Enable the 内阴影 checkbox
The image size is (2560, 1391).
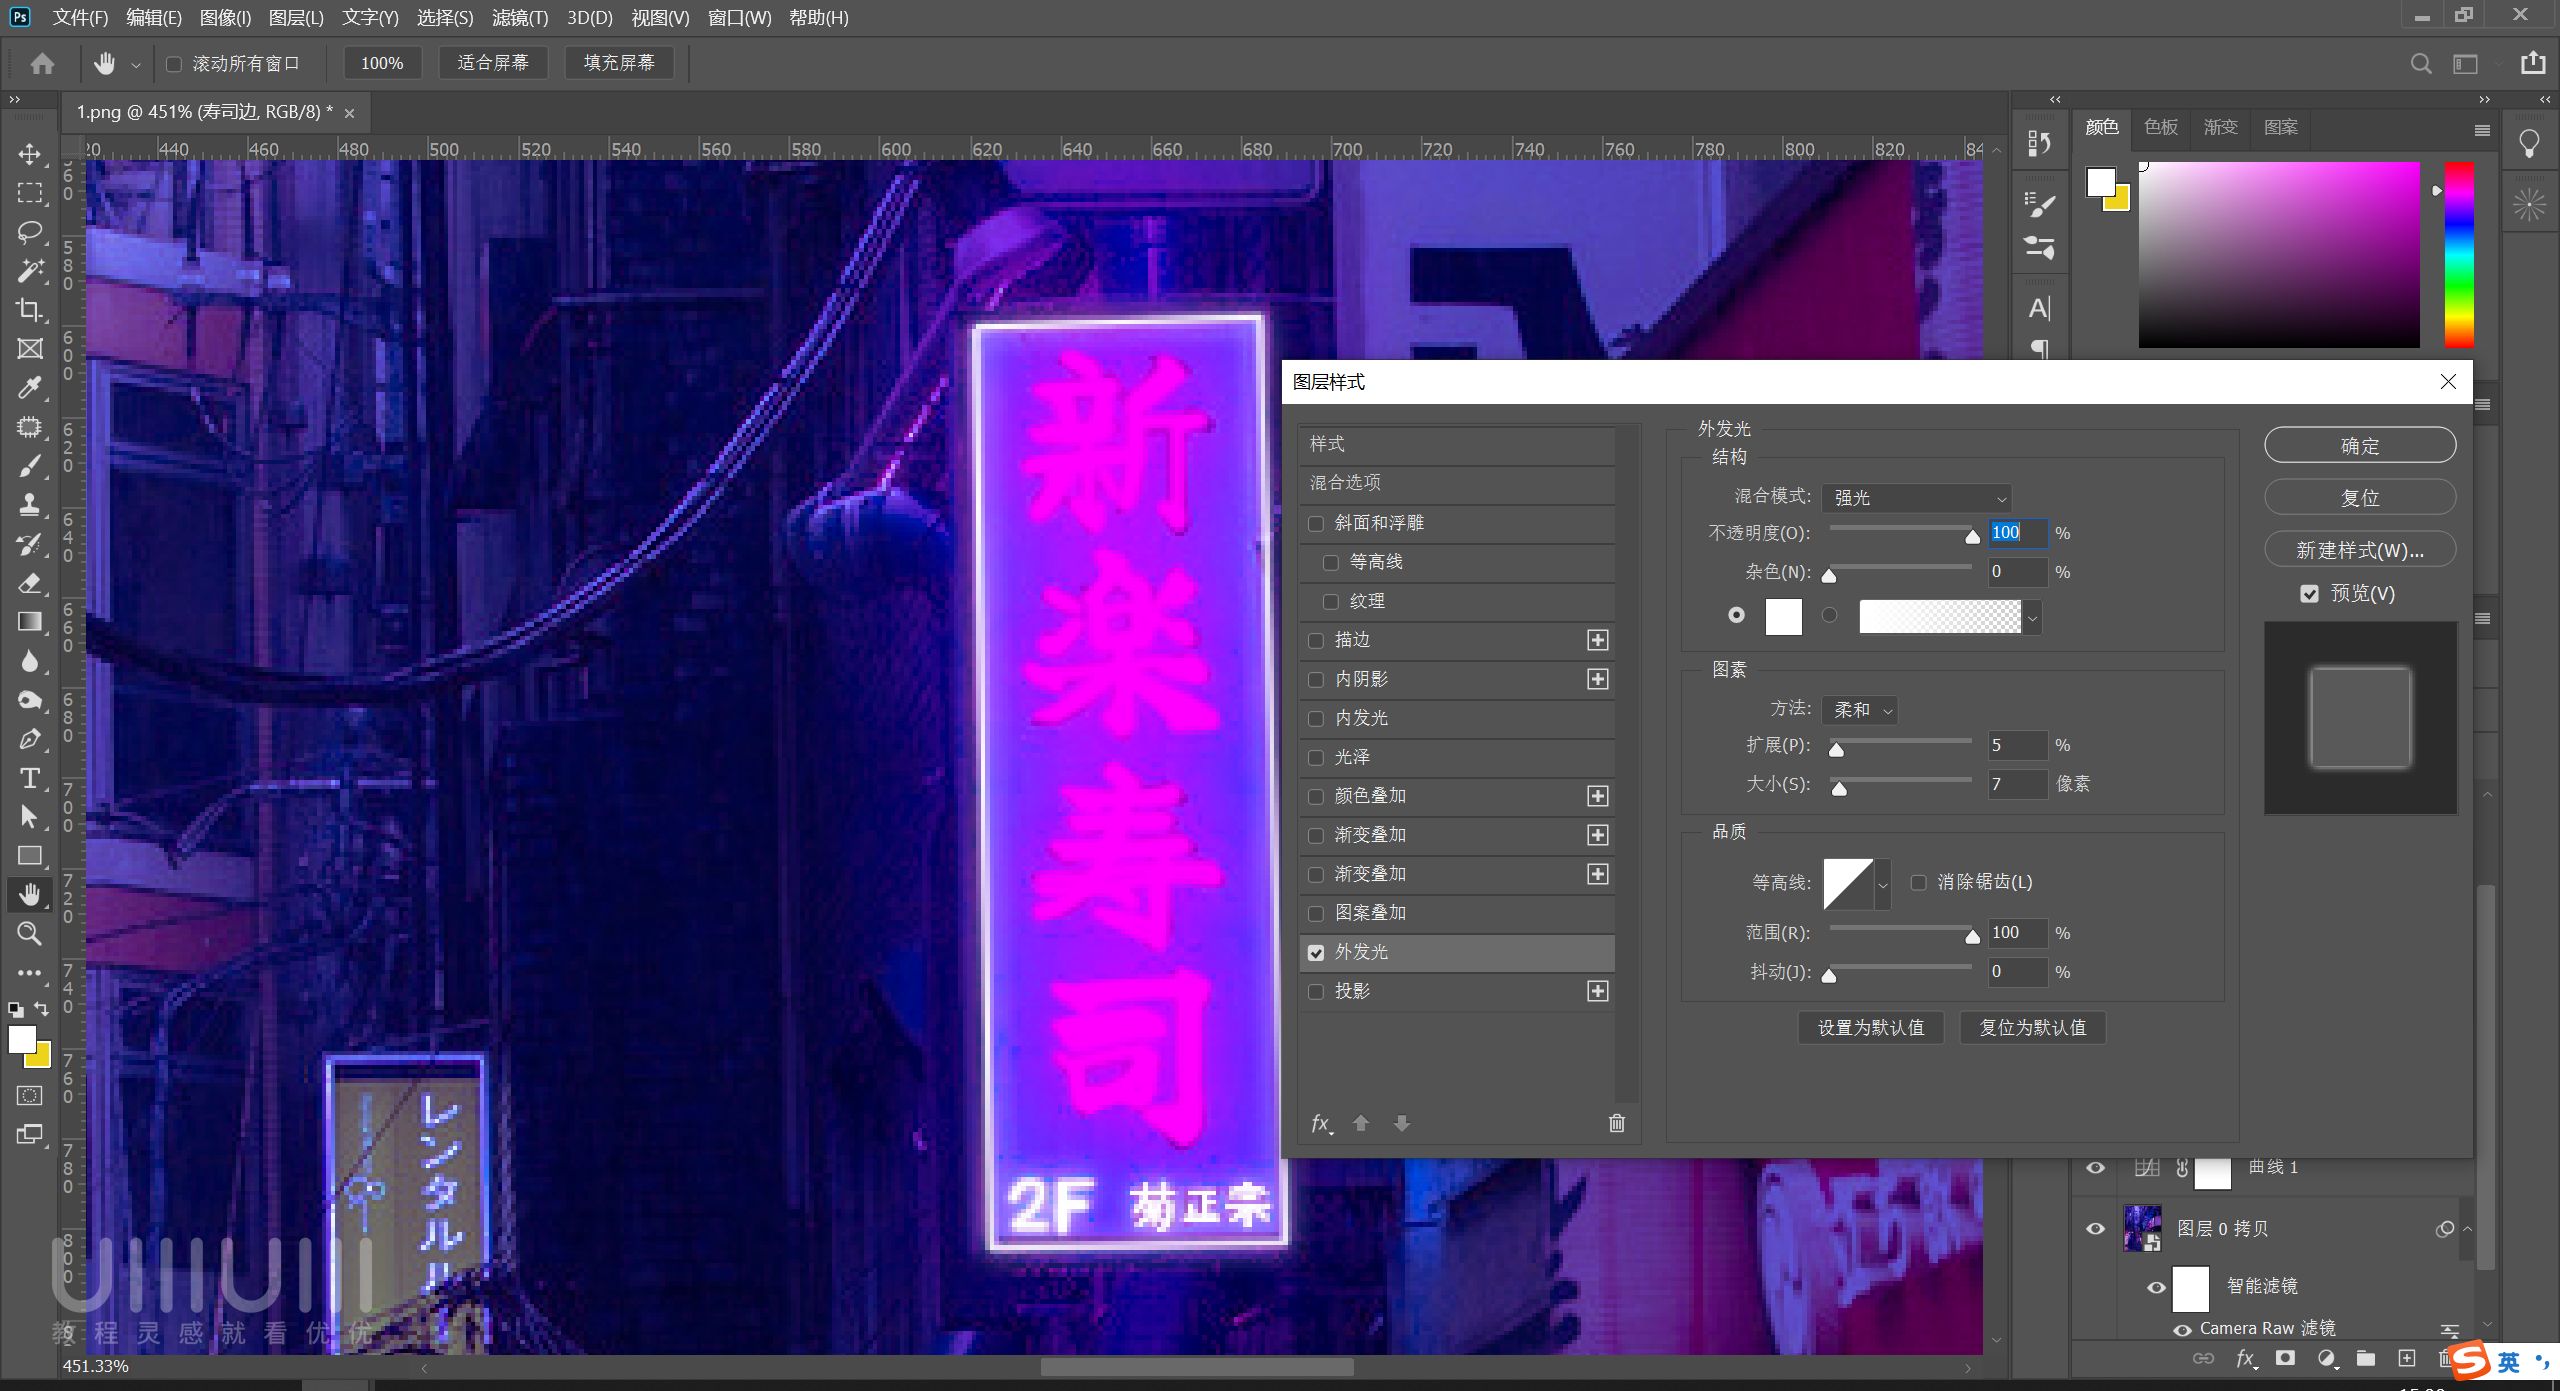click(1316, 680)
